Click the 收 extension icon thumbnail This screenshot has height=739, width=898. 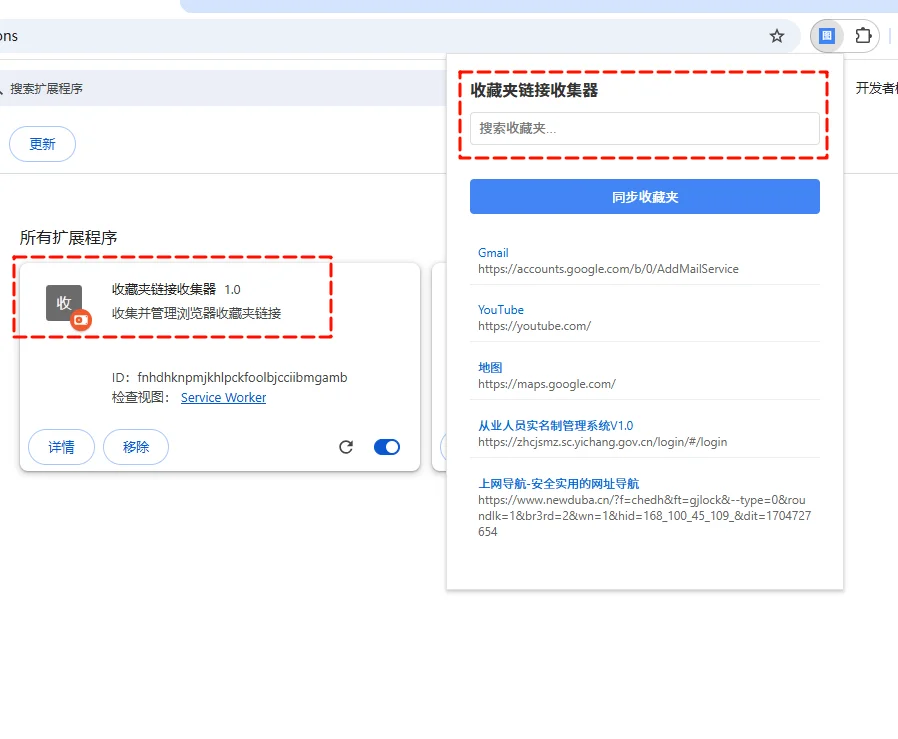(x=64, y=303)
